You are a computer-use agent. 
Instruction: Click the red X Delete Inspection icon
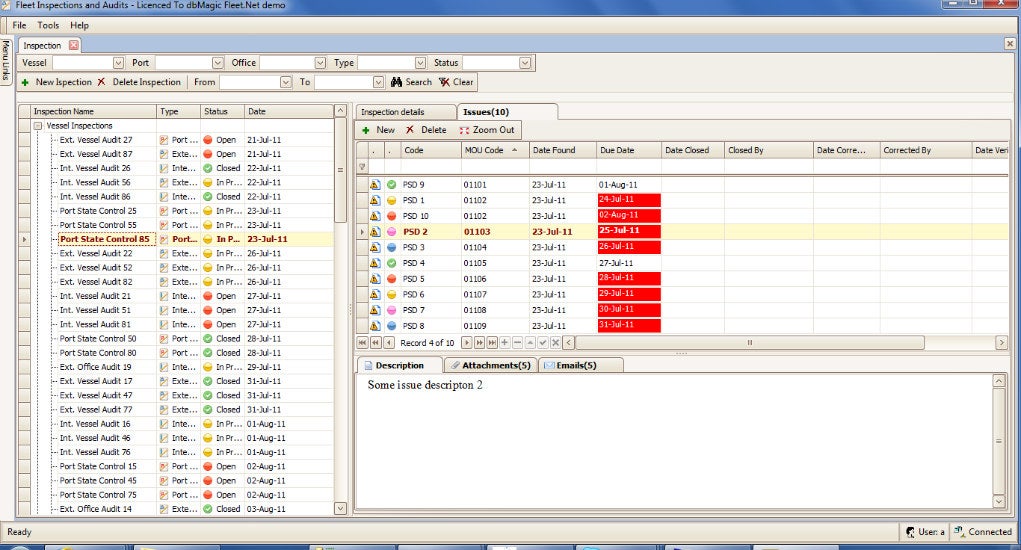tap(101, 82)
